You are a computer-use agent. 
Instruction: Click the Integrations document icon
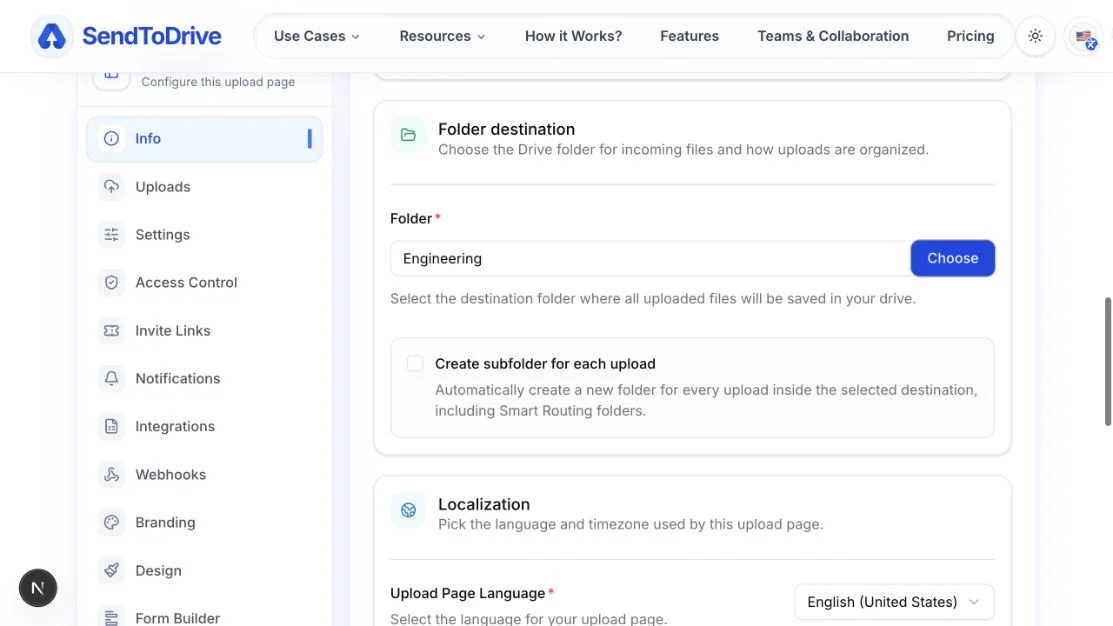tap(111, 427)
